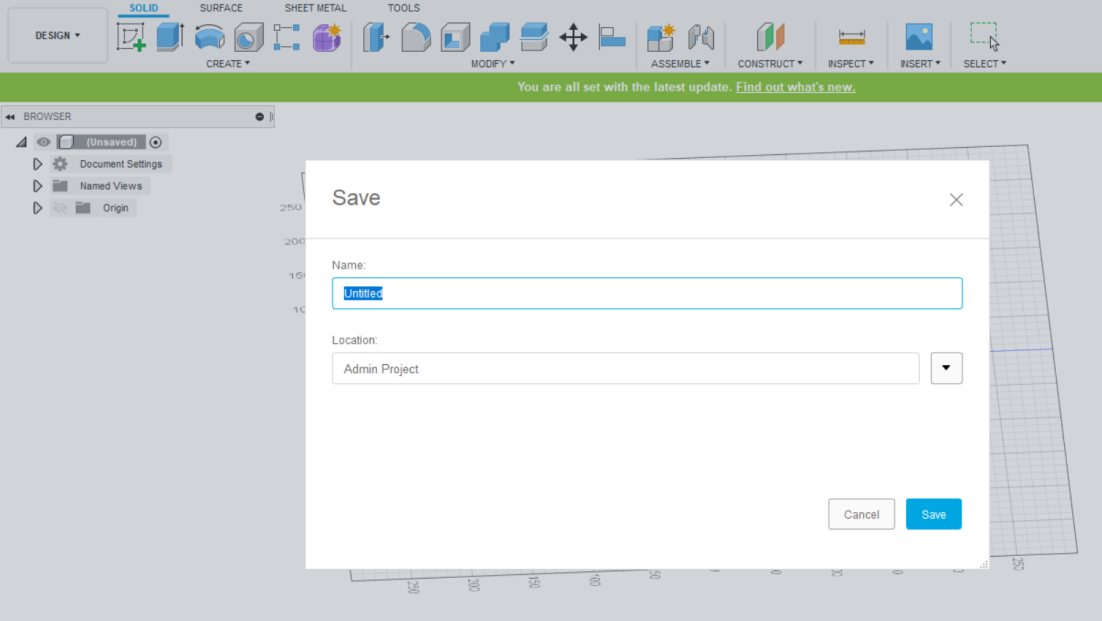Viewport: 1102px width, 621px height.
Task: Select the Hole tool icon
Action: (x=248, y=37)
